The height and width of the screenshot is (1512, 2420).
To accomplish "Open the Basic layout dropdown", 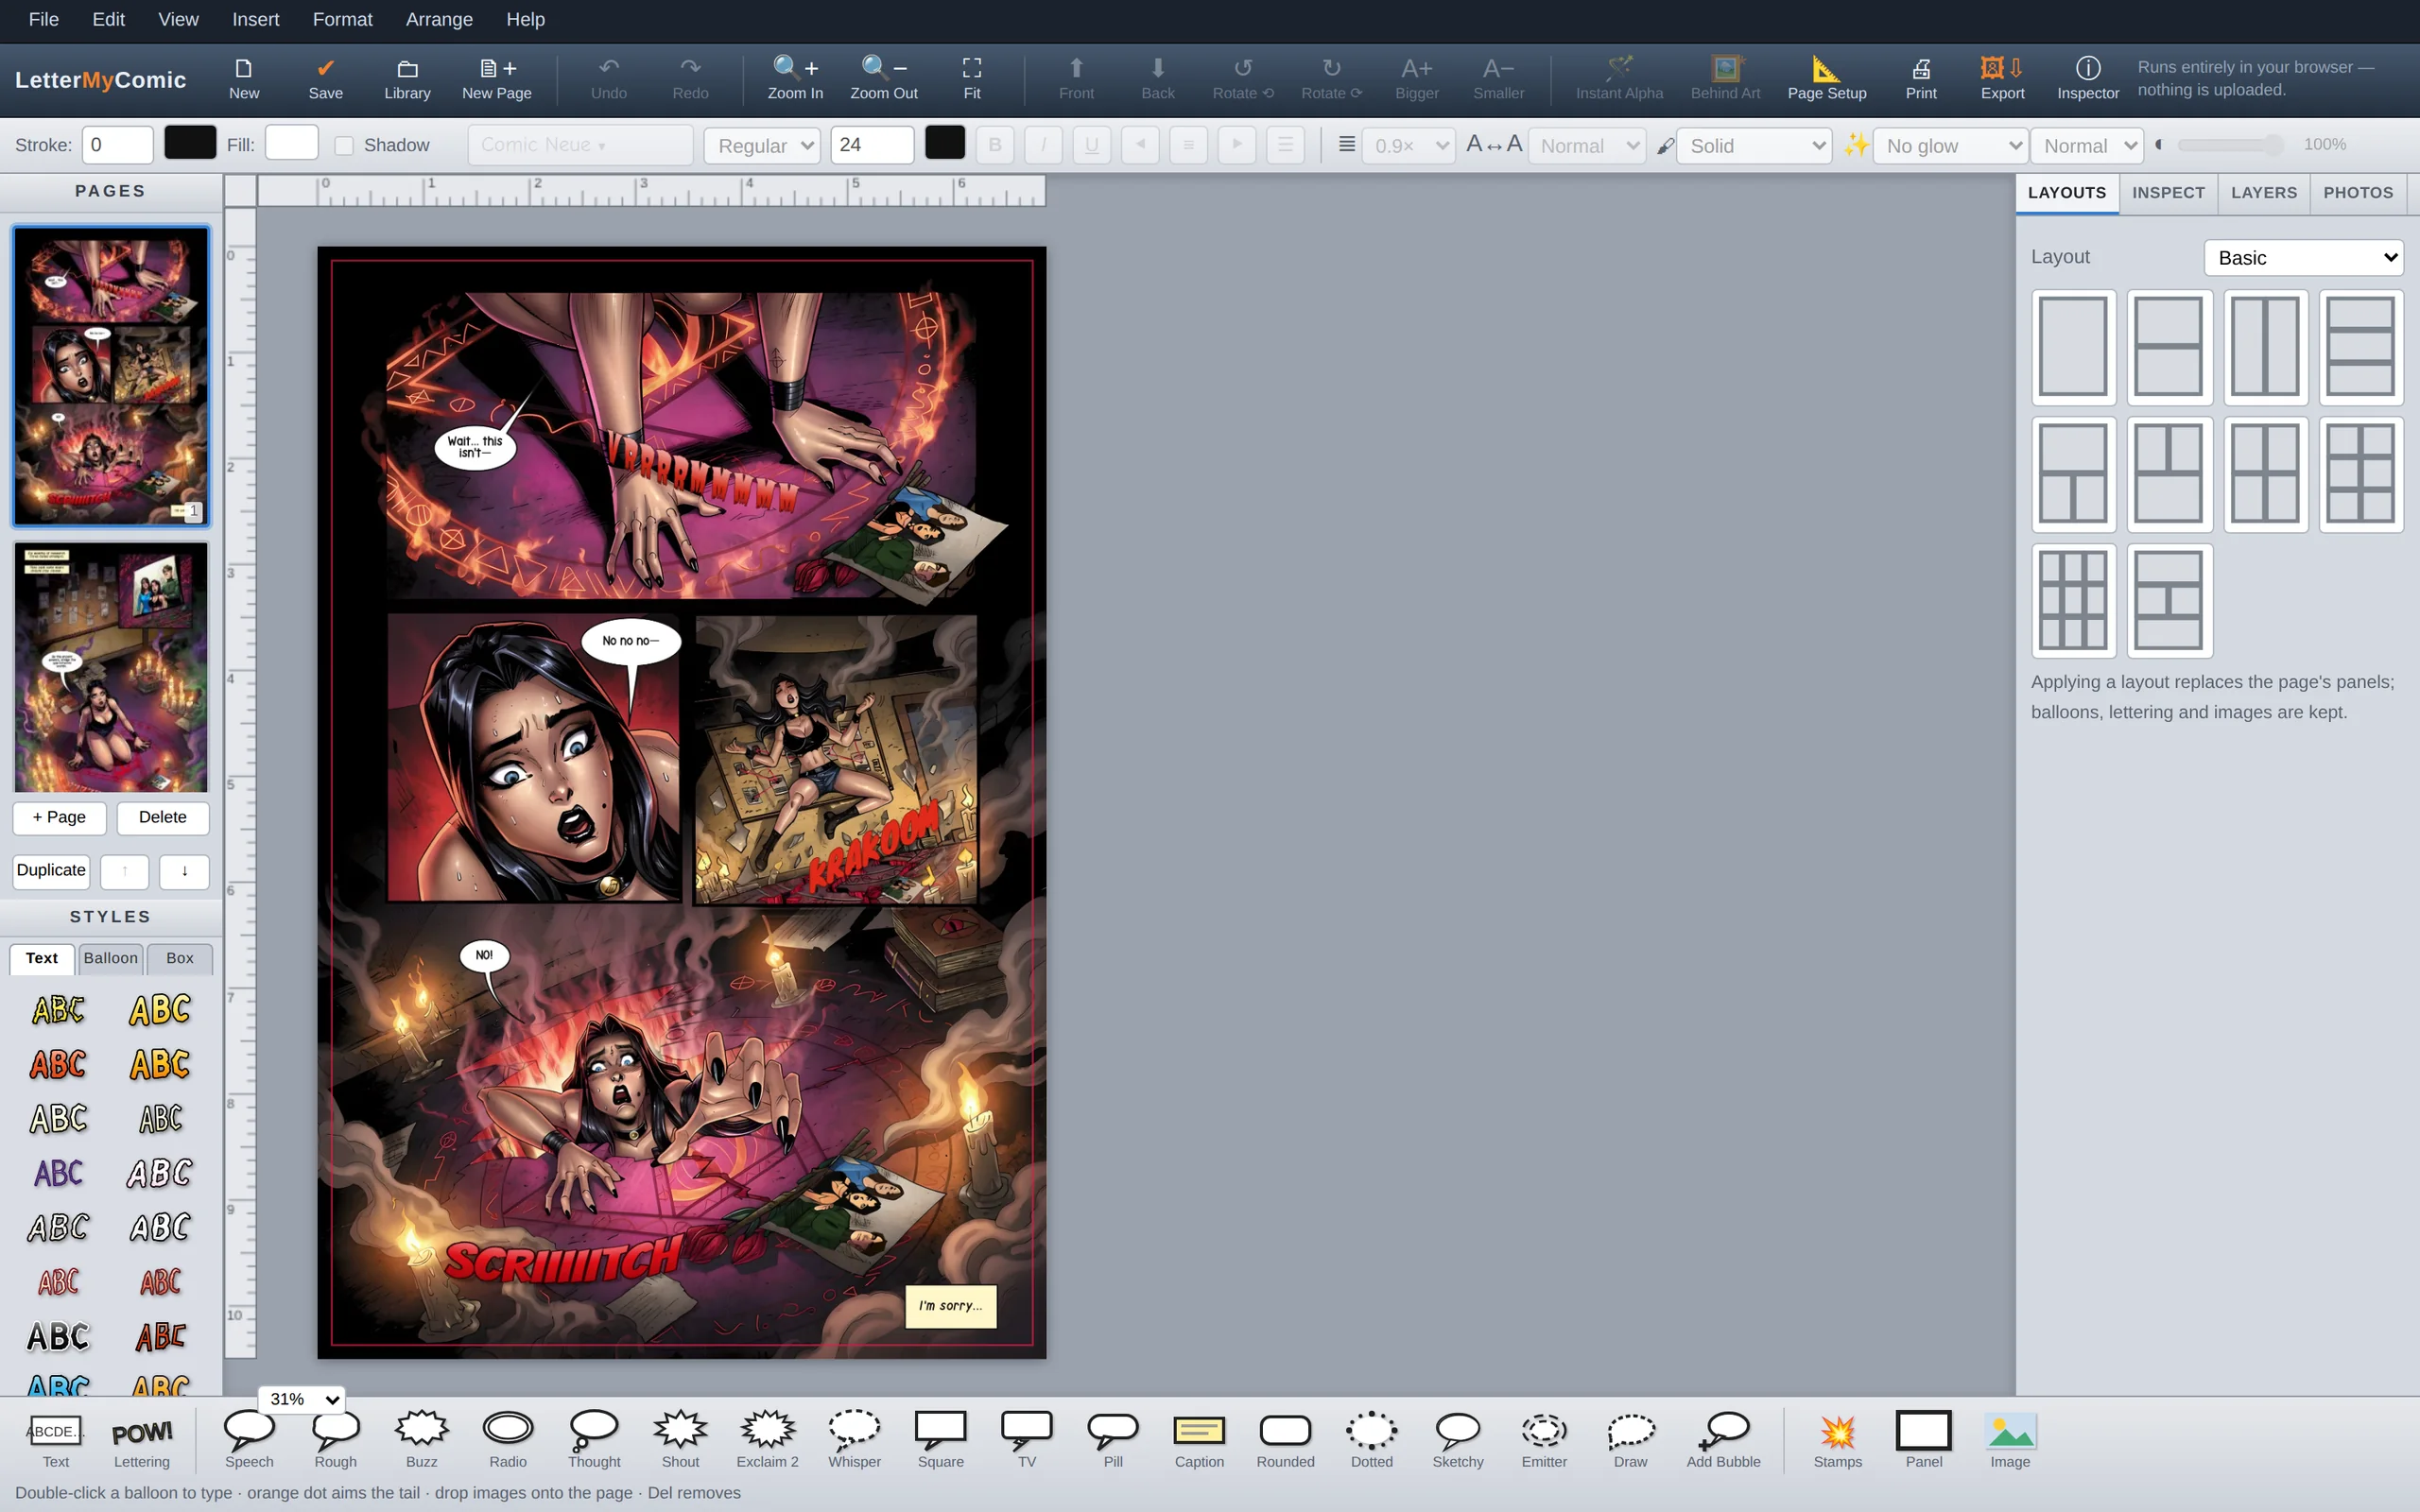I will 2303,258.
